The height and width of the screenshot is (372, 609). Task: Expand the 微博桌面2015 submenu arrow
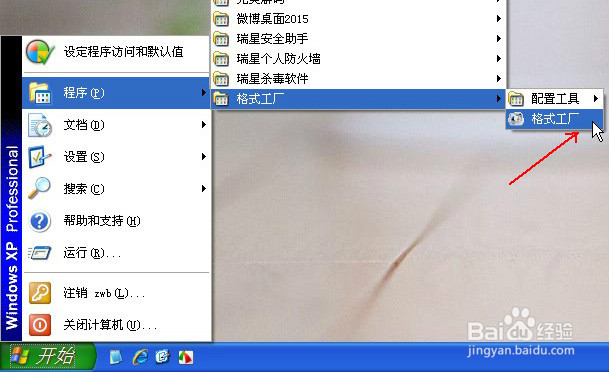pyautogui.click(x=499, y=19)
